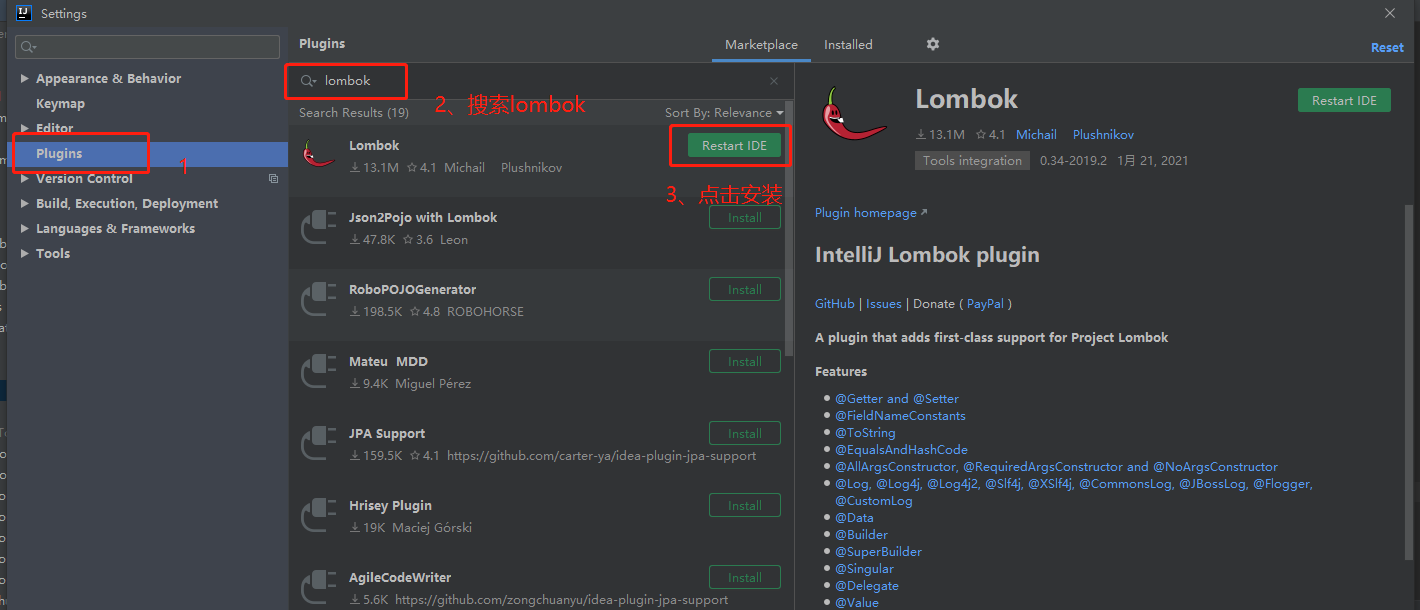The image size is (1420, 610).
Task: Open the @AllArgsConstructor link
Action: [895, 466]
